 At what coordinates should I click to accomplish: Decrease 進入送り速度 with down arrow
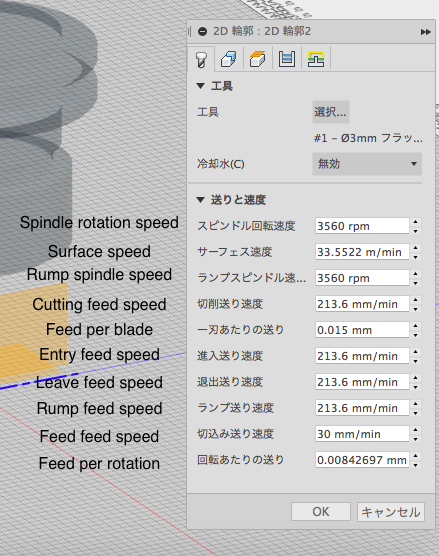[x=415, y=361]
